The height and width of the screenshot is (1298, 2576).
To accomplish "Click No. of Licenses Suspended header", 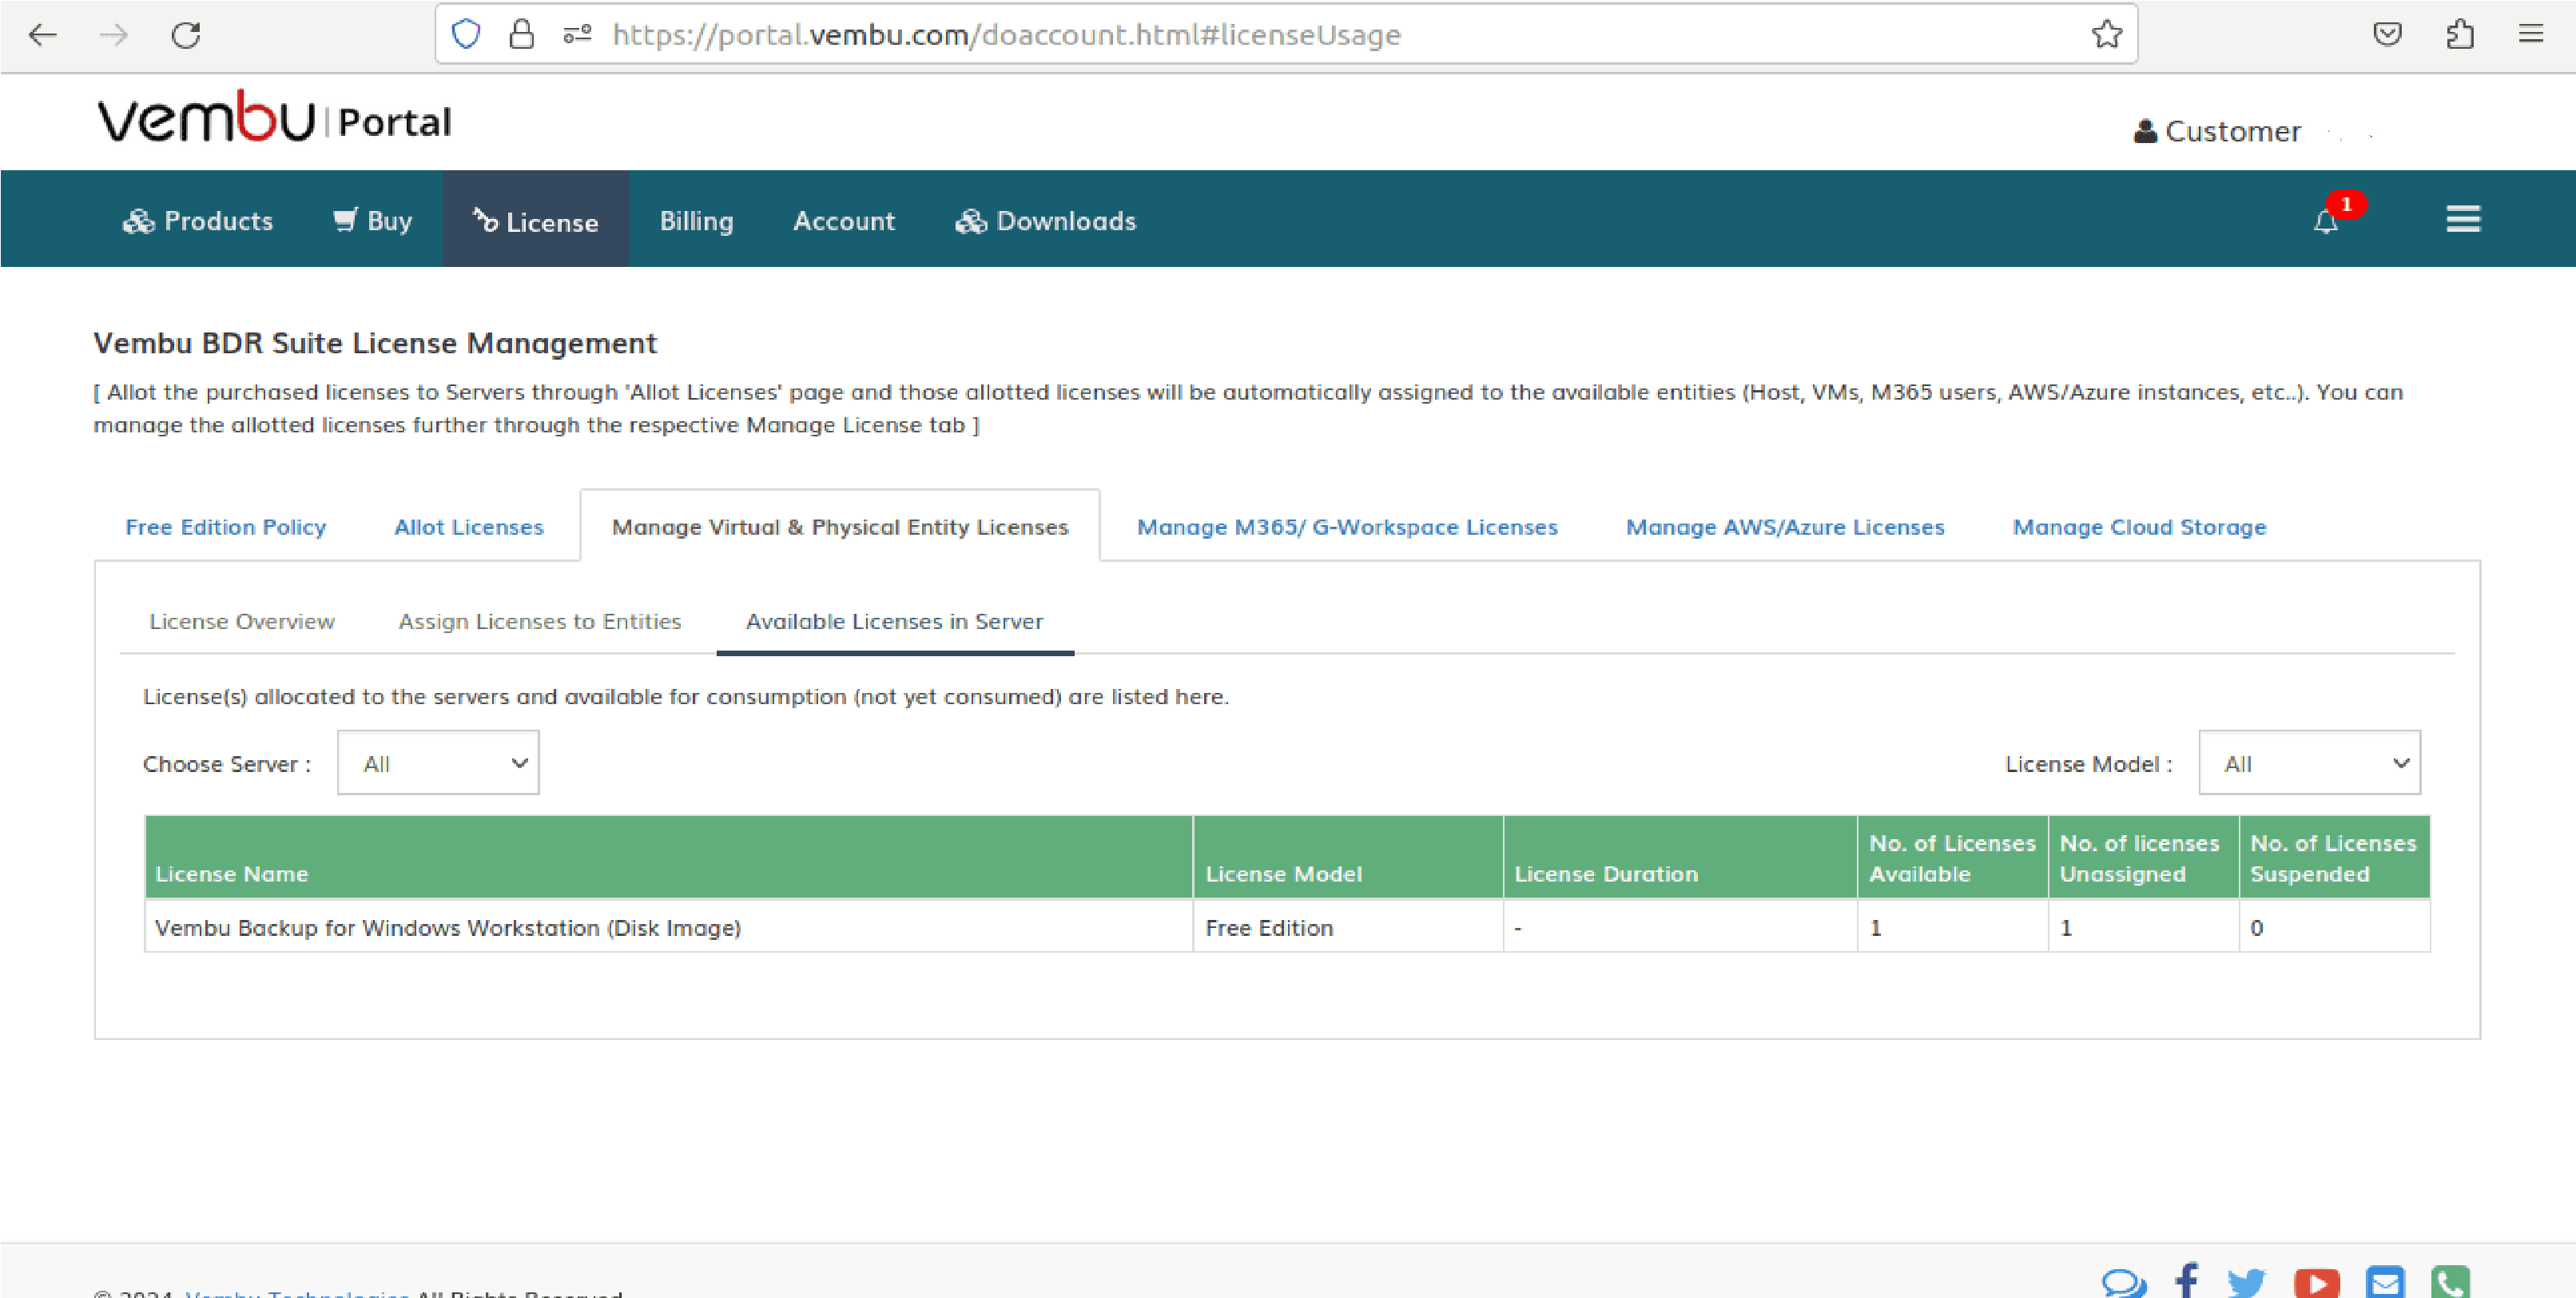I will (x=2334, y=857).
